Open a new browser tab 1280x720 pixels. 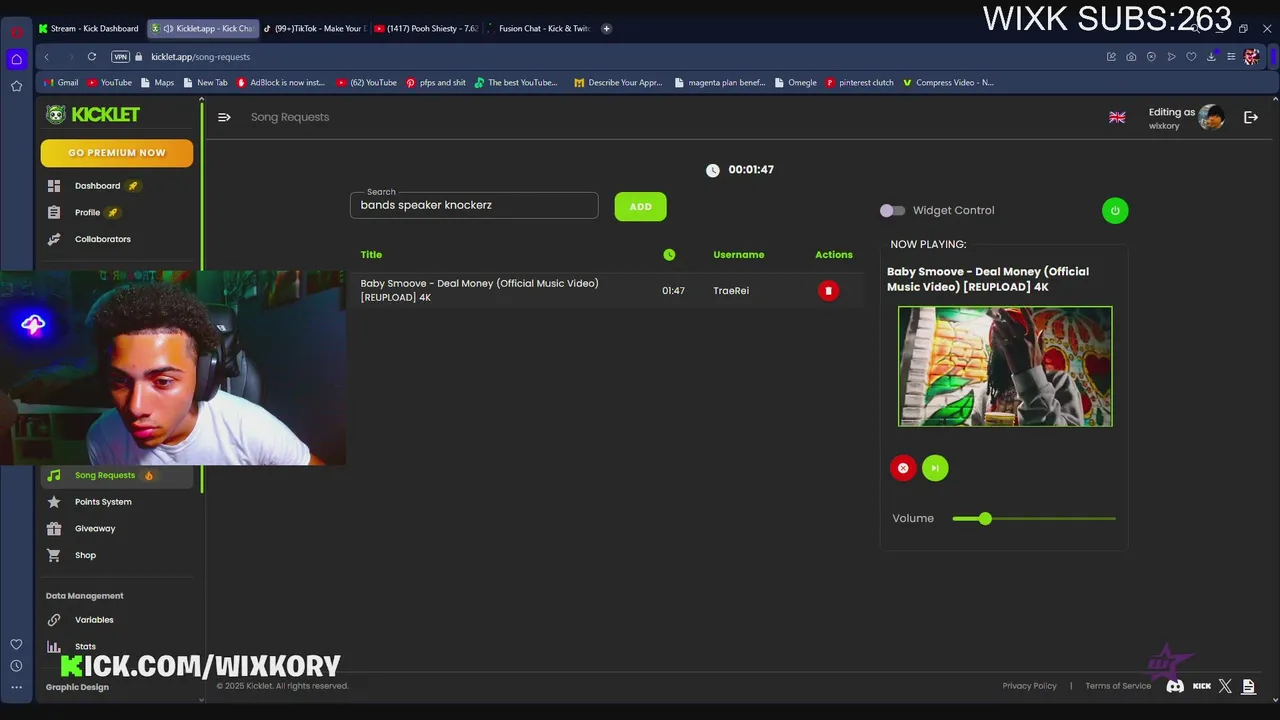point(606,28)
